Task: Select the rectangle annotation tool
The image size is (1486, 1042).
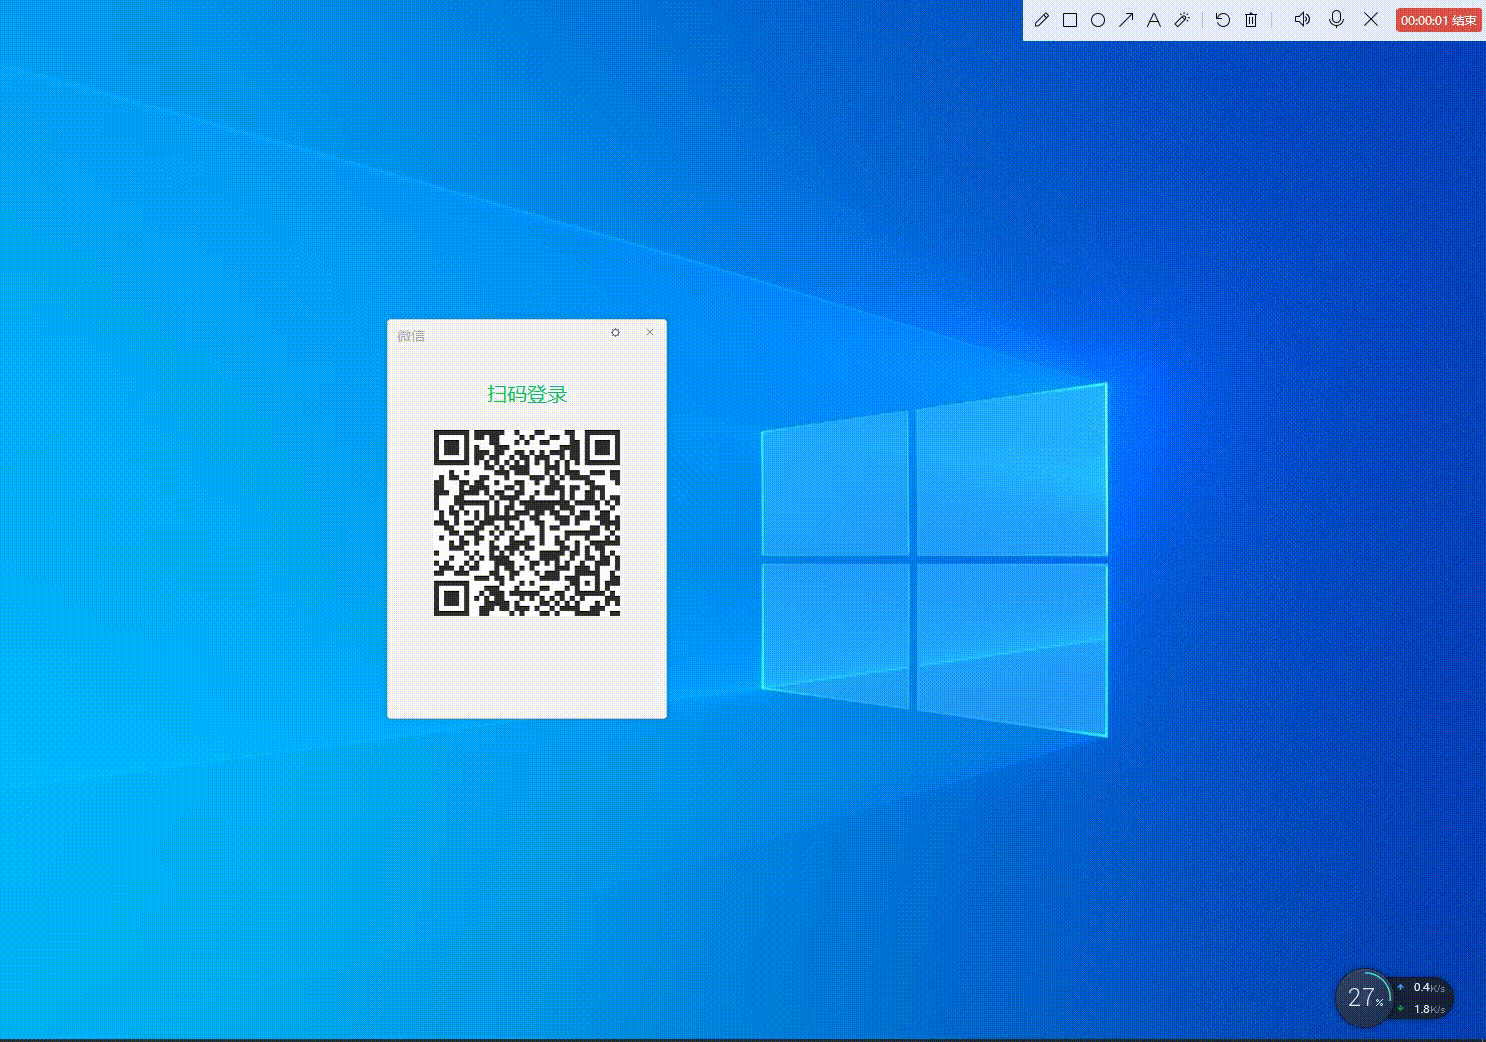Action: coord(1069,20)
